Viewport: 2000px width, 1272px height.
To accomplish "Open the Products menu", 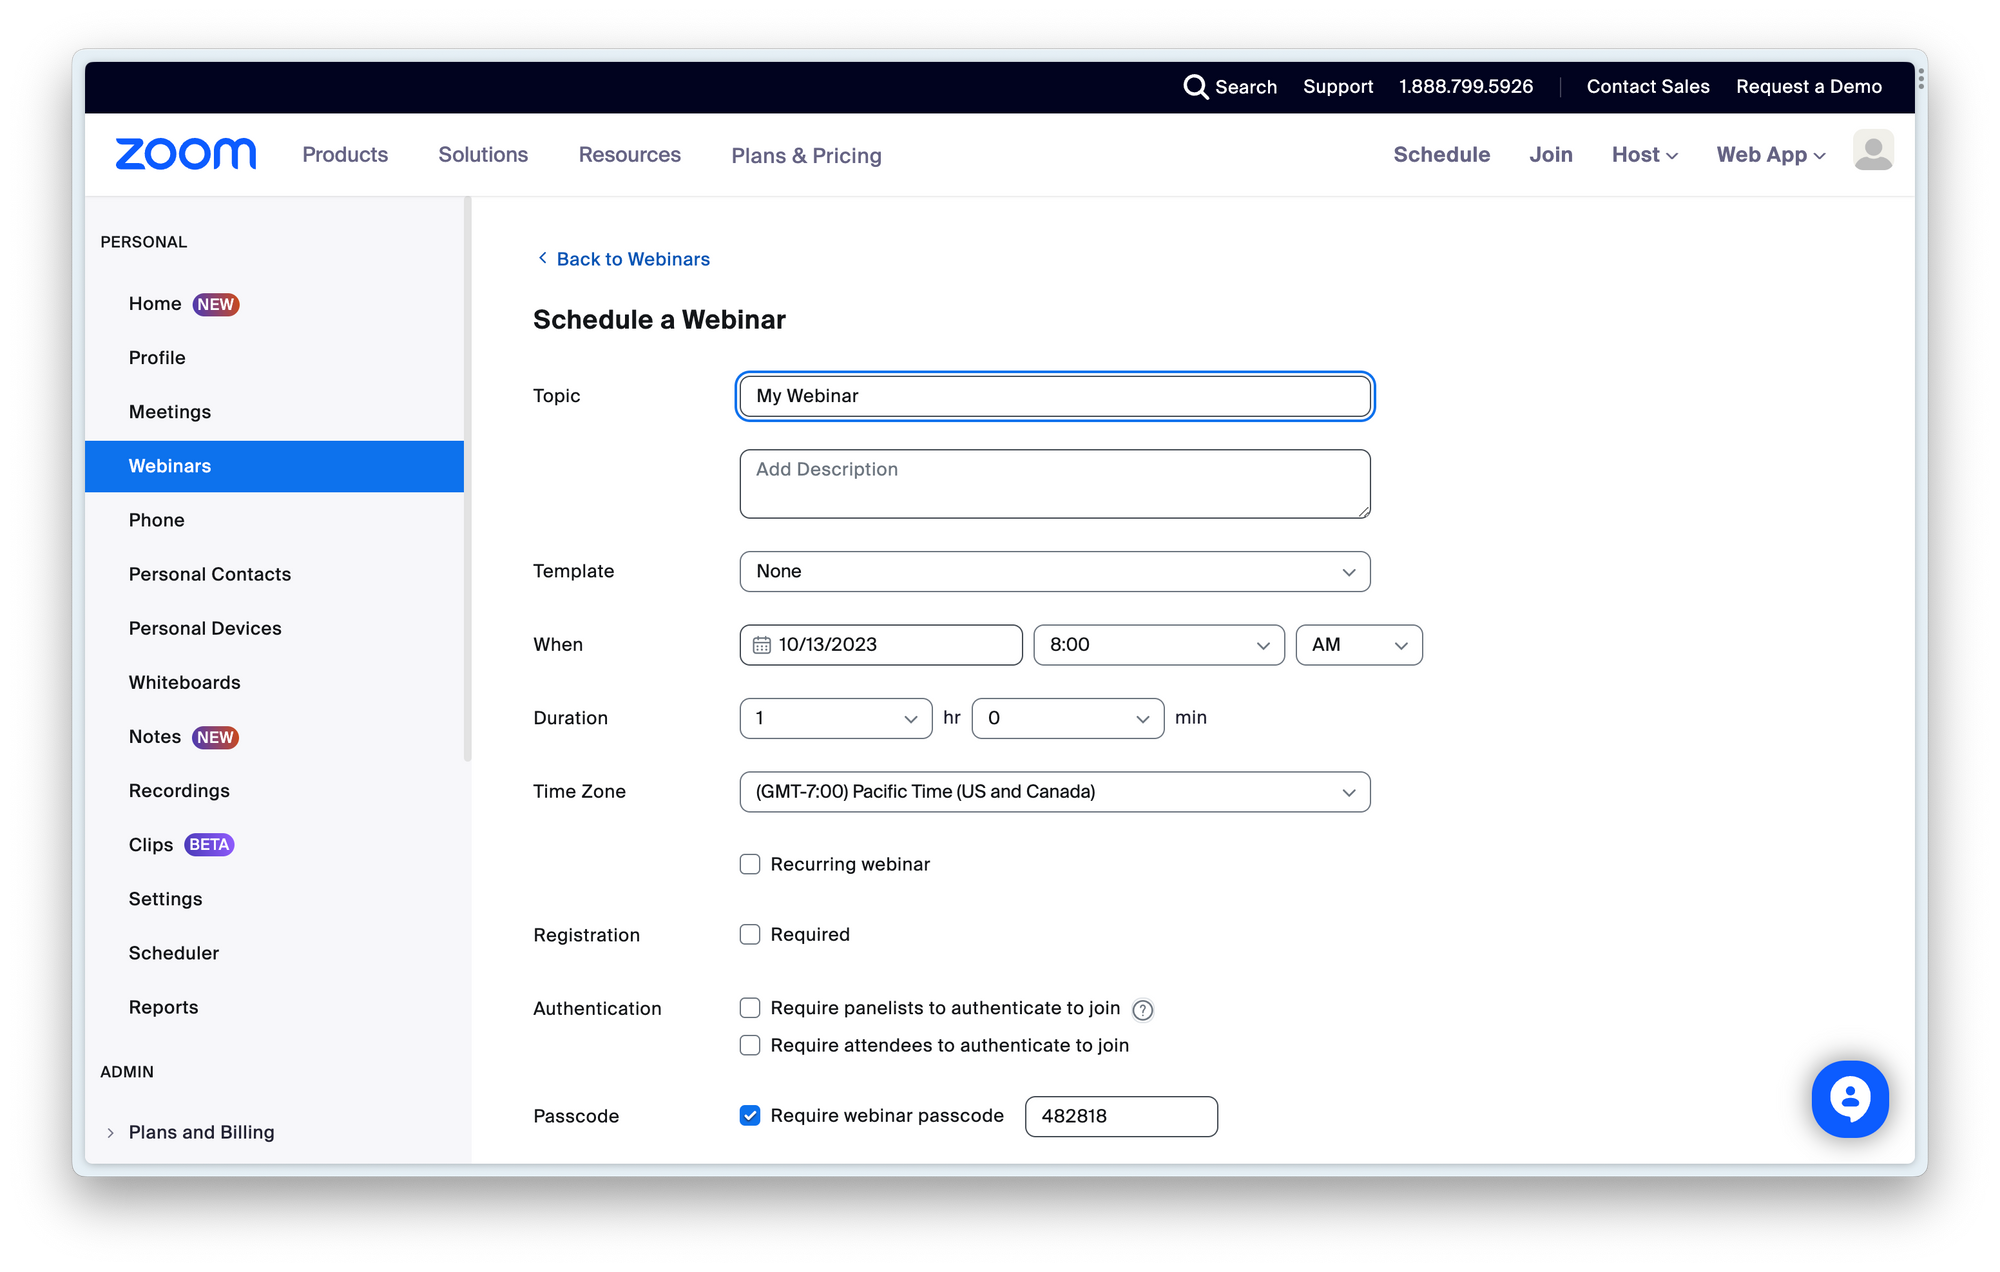I will 345,155.
